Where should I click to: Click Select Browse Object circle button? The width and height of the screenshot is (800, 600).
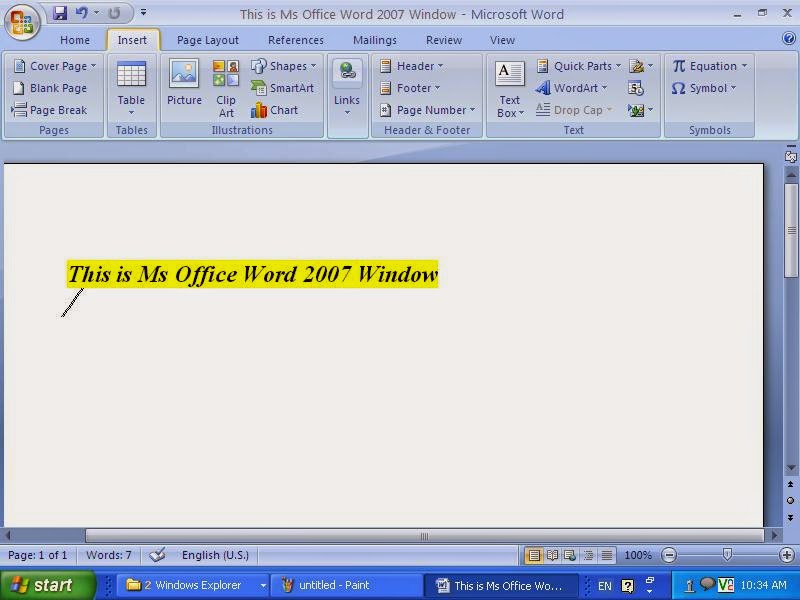coord(790,501)
